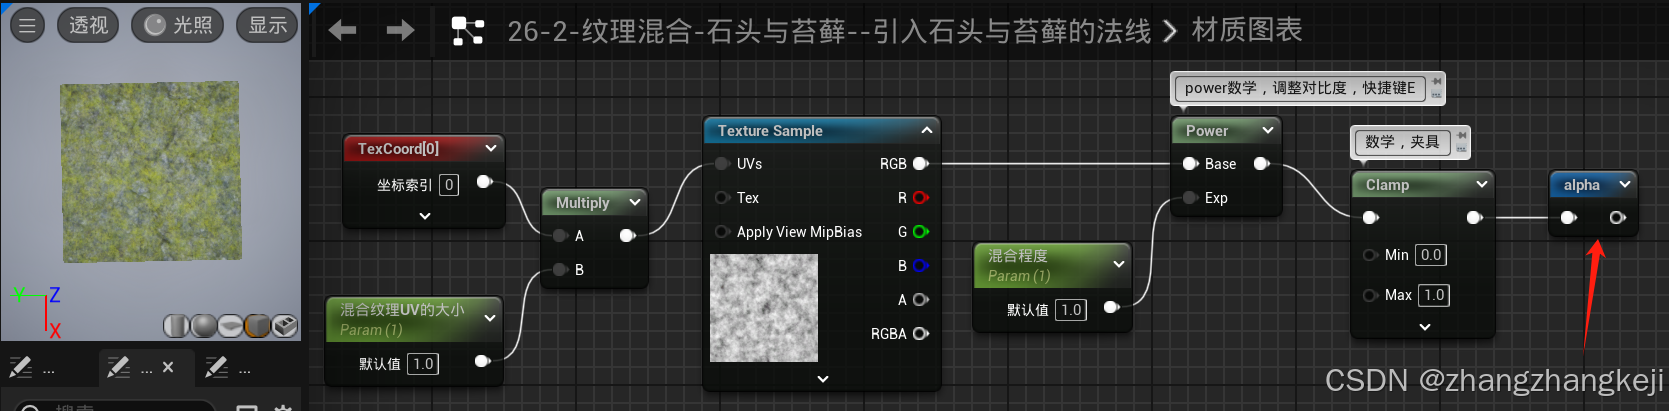Set preview mesh to plane
1669x411 pixels.
pos(230,326)
